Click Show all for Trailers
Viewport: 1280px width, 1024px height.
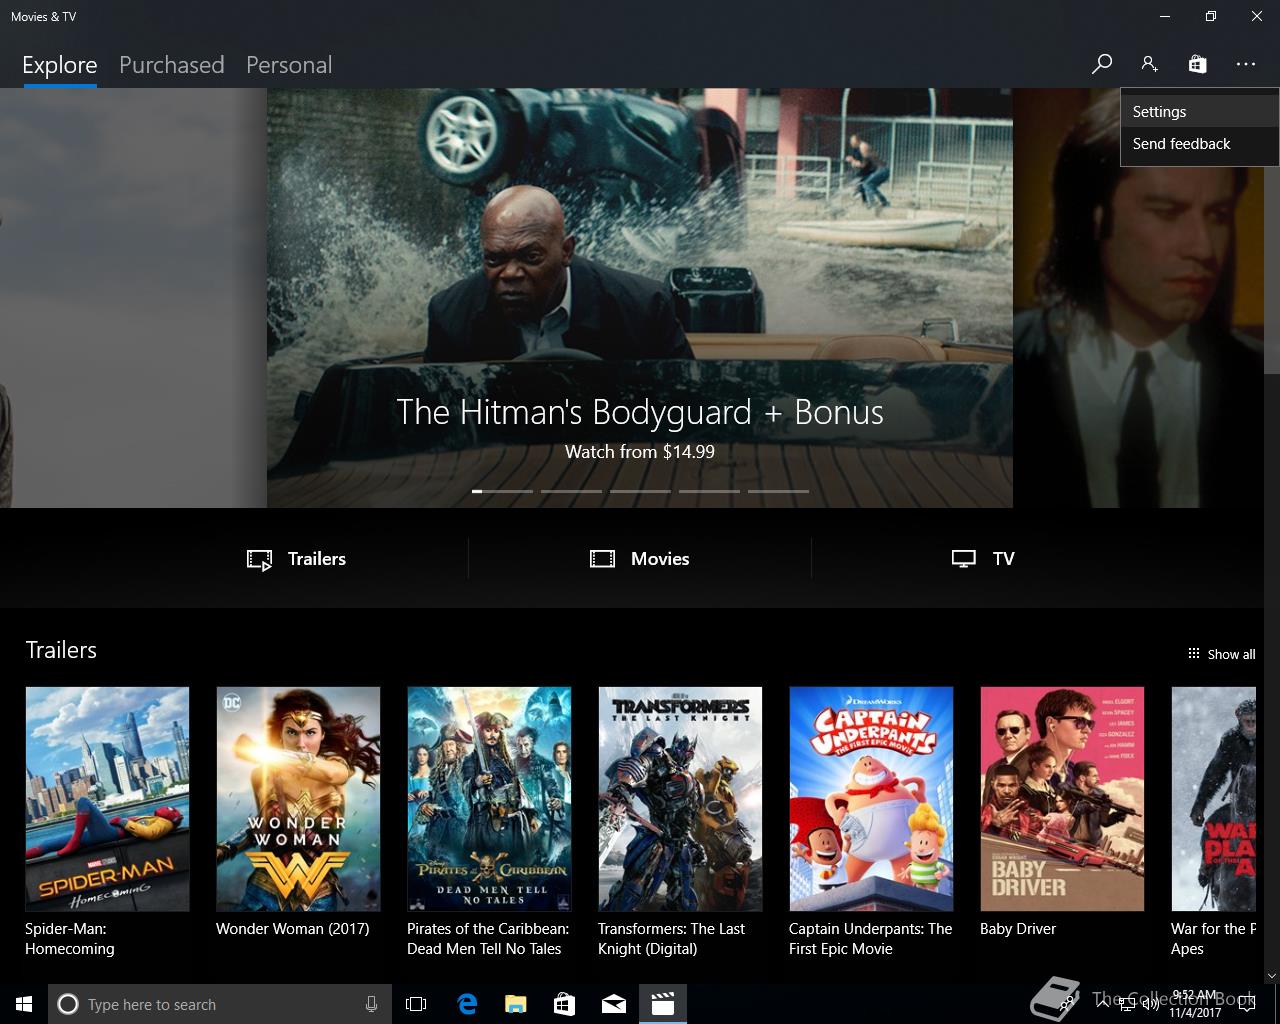(x=1221, y=654)
